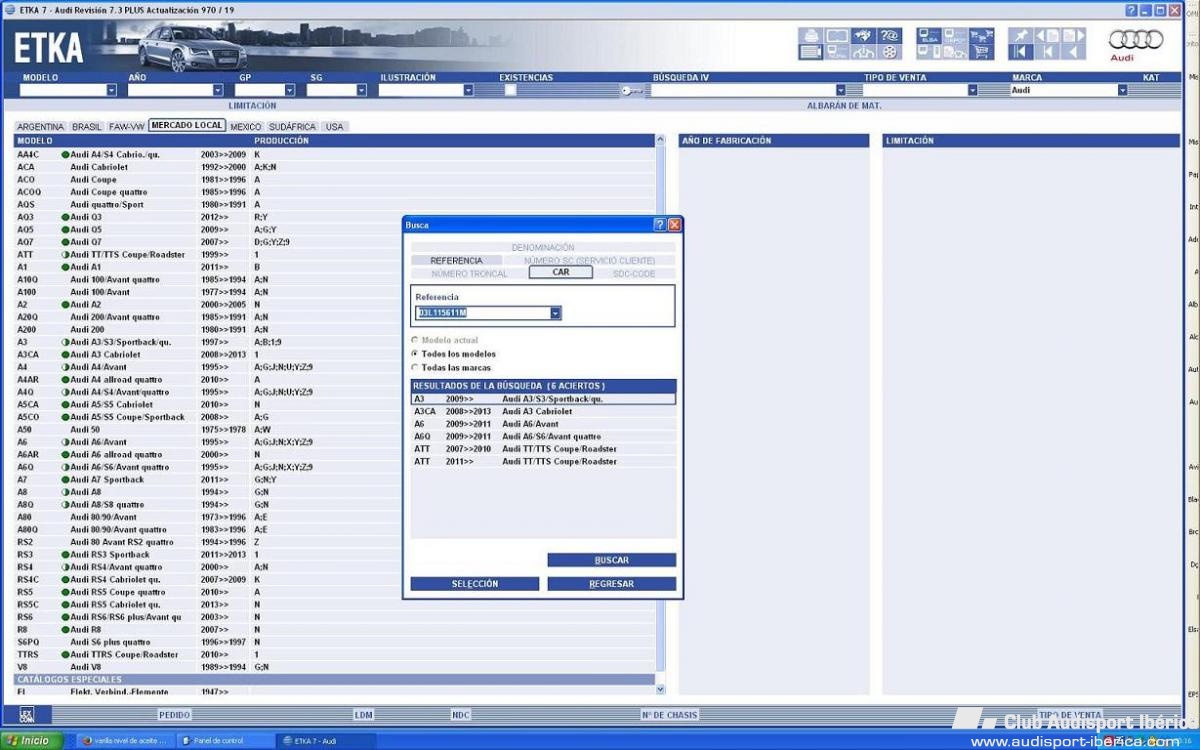Select the REFERENCIA search mode tab
The height and width of the screenshot is (750, 1200).
[x=456, y=260]
